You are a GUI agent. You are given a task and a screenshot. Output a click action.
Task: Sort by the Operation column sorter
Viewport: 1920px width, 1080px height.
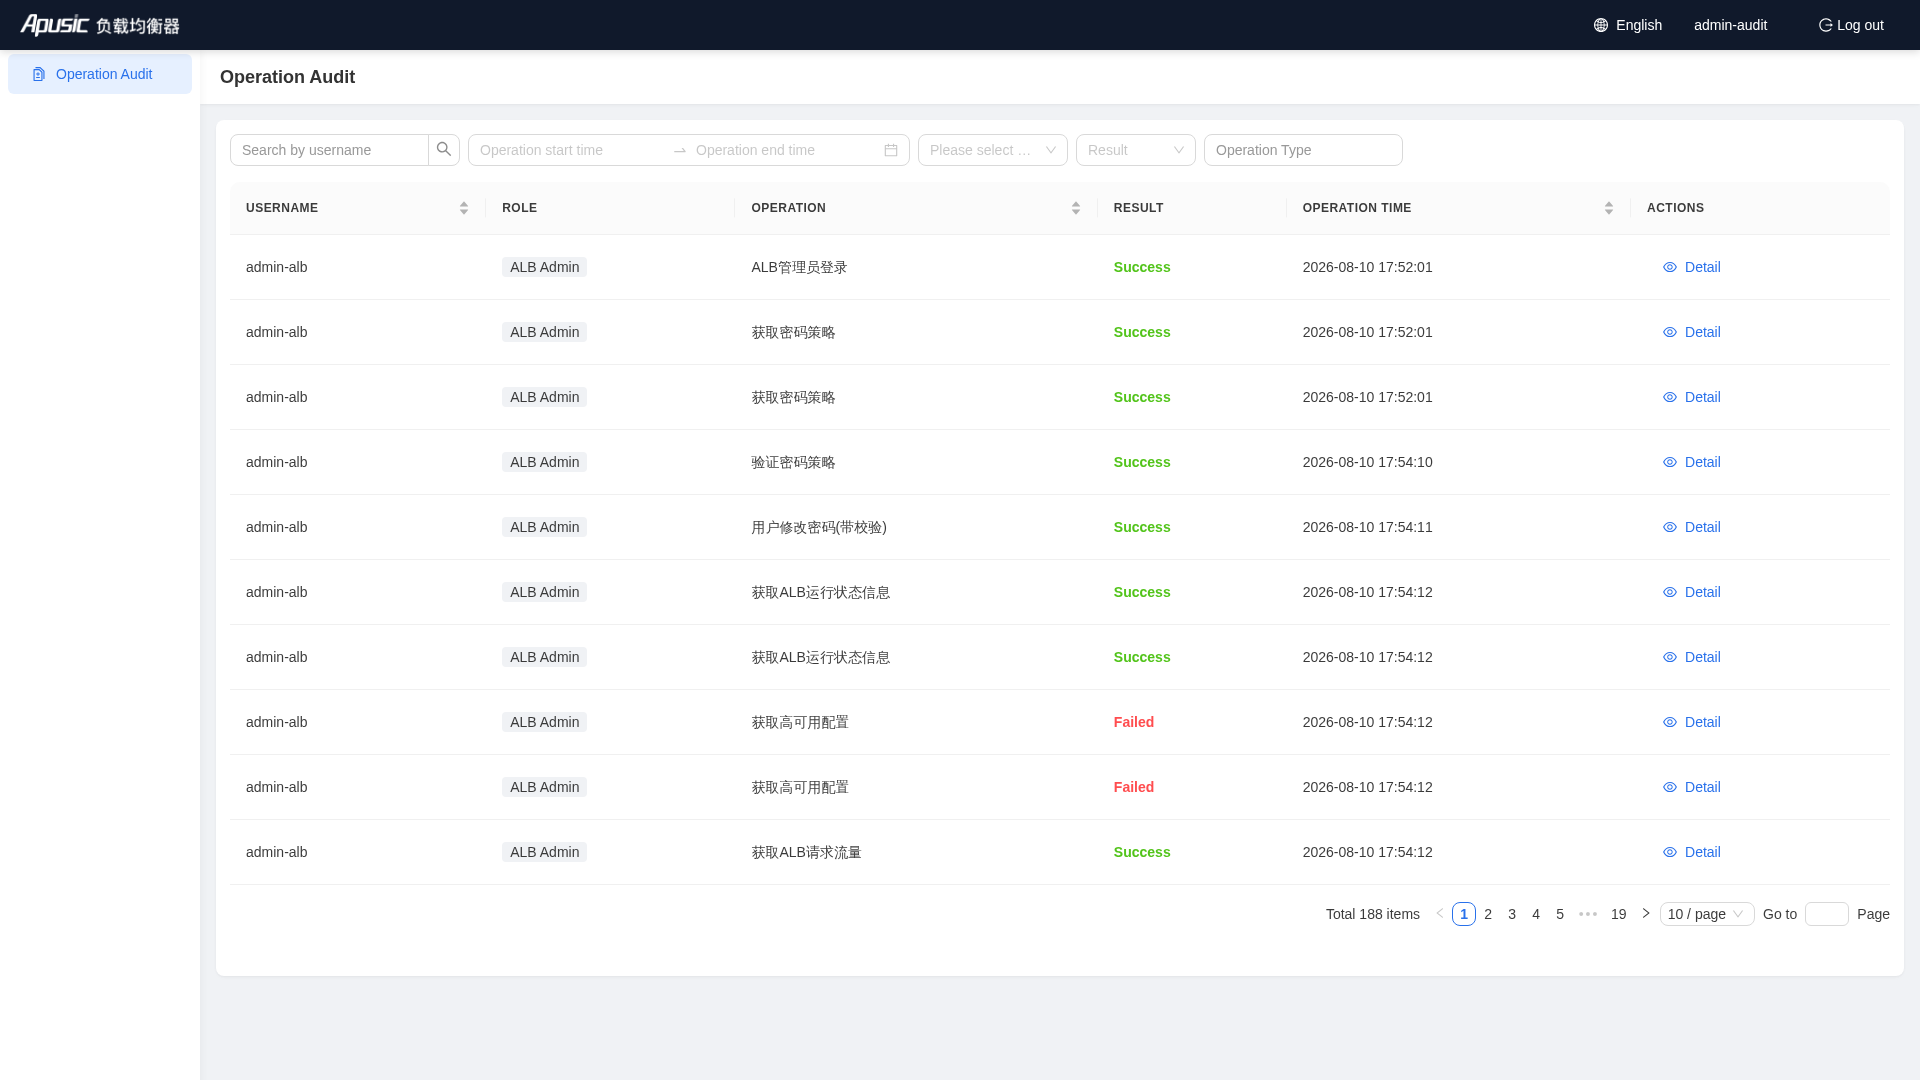(1076, 208)
